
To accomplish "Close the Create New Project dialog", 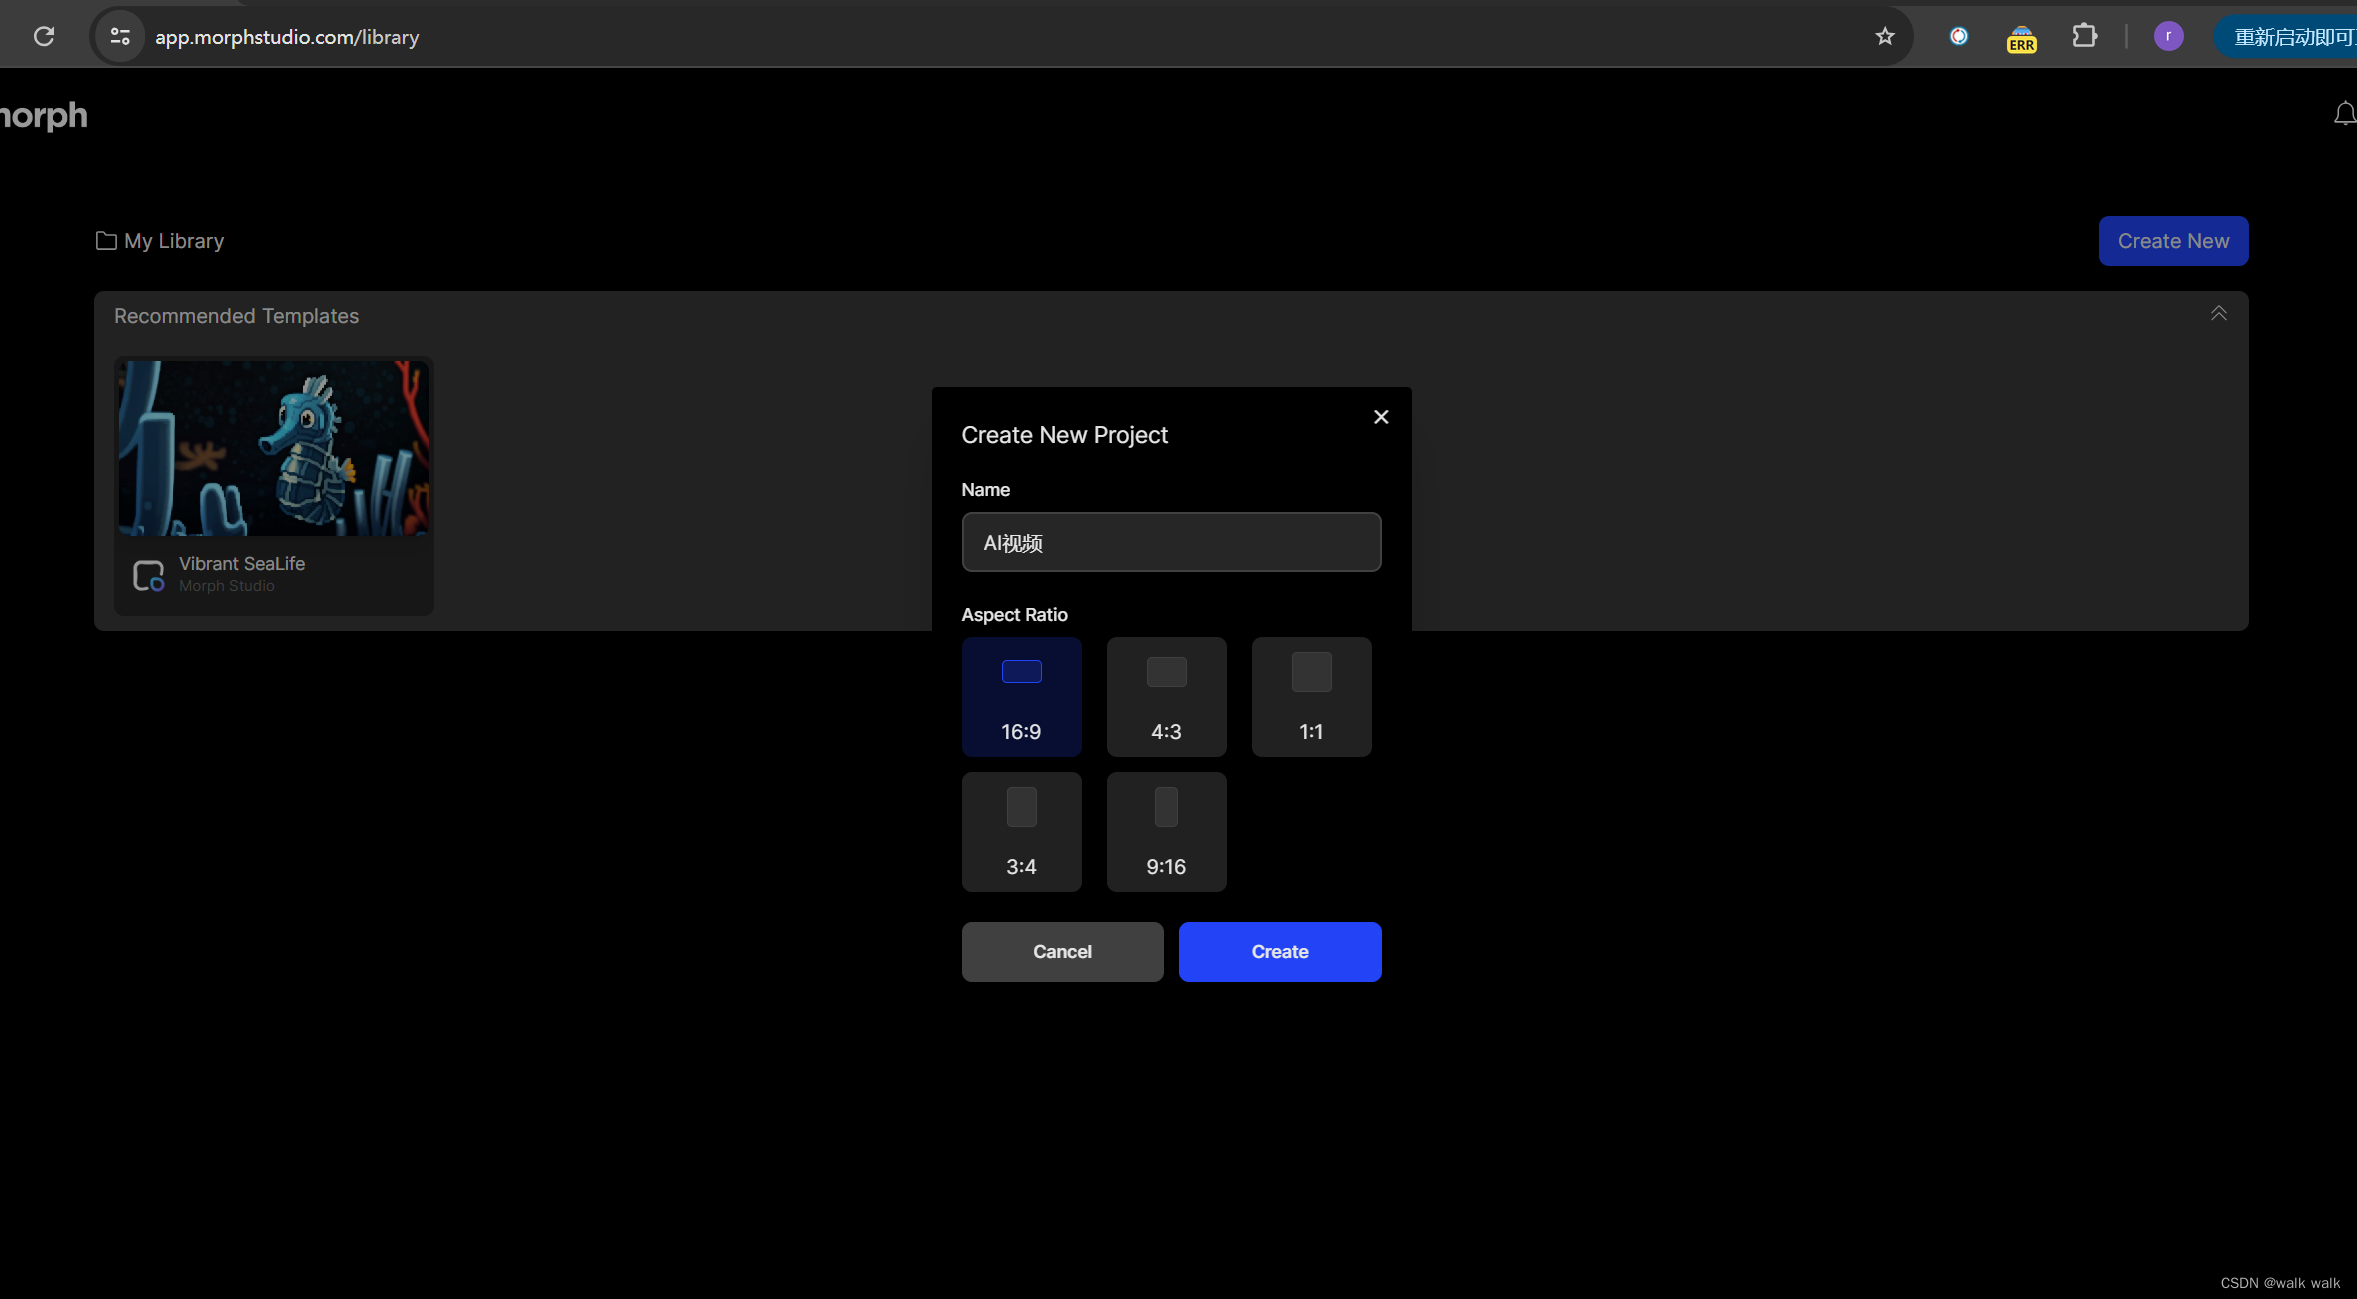I will (x=1381, y=417).
